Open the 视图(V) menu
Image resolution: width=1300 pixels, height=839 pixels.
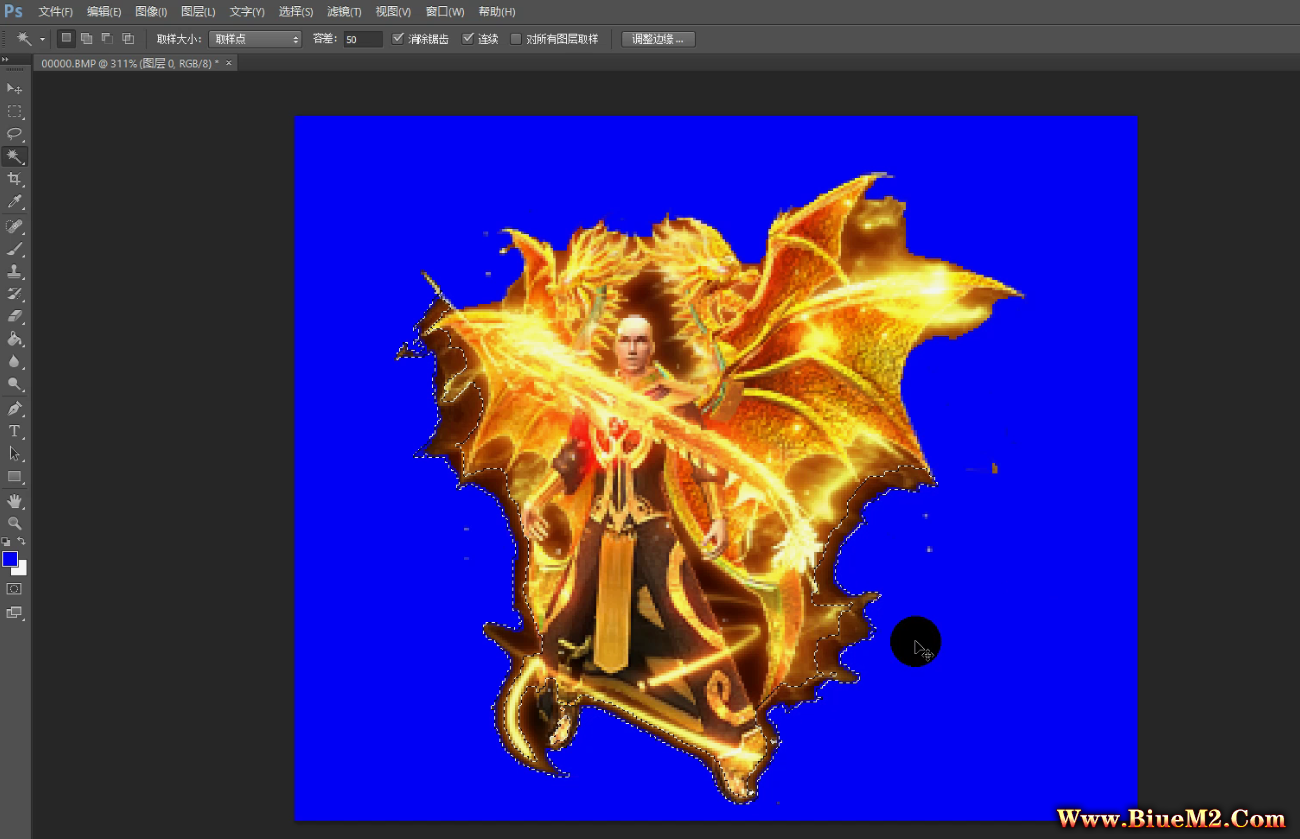click(x=393, y=12)
